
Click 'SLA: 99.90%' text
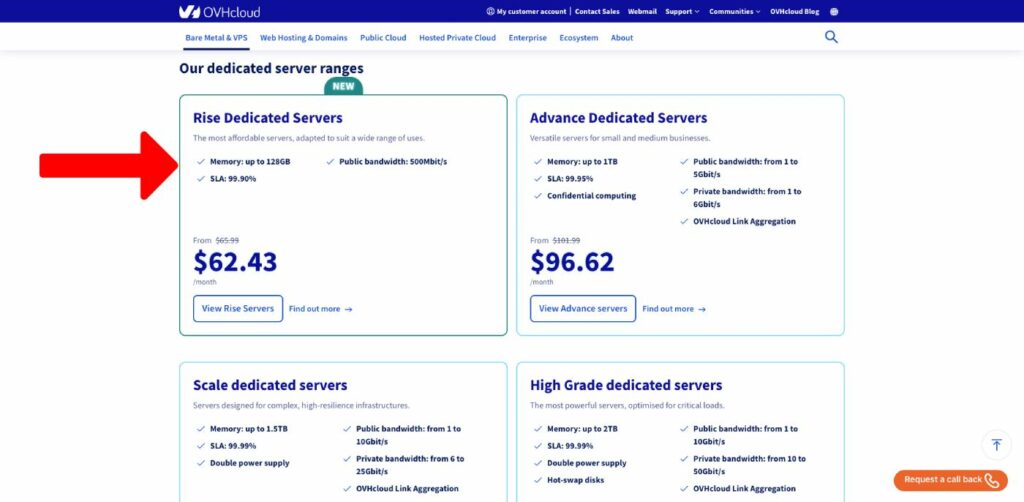click(x=233, y=179)
